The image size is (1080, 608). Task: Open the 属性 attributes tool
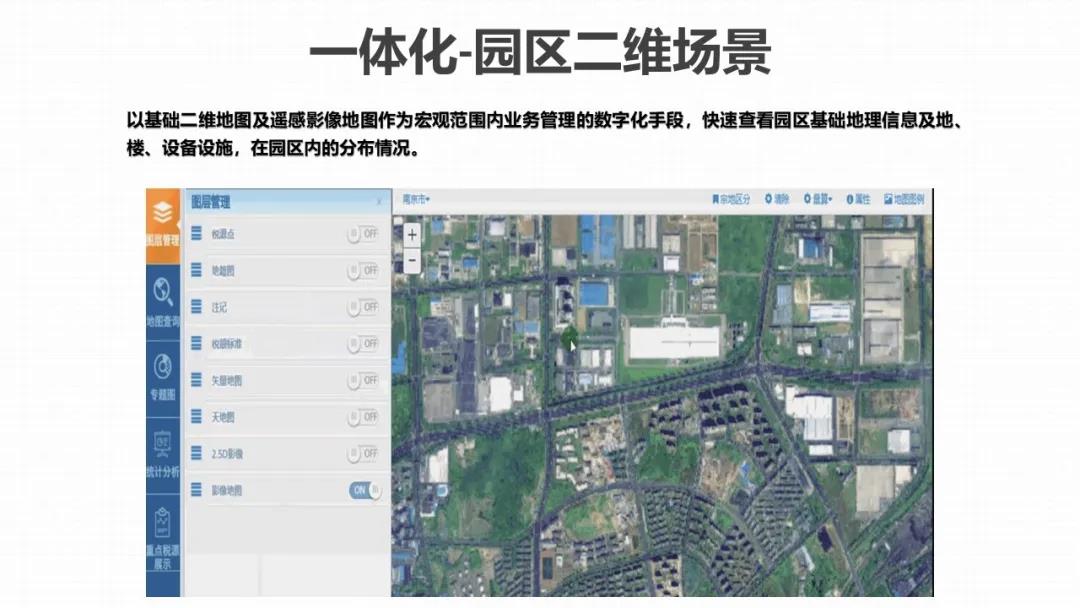click(x=858, y=199)
